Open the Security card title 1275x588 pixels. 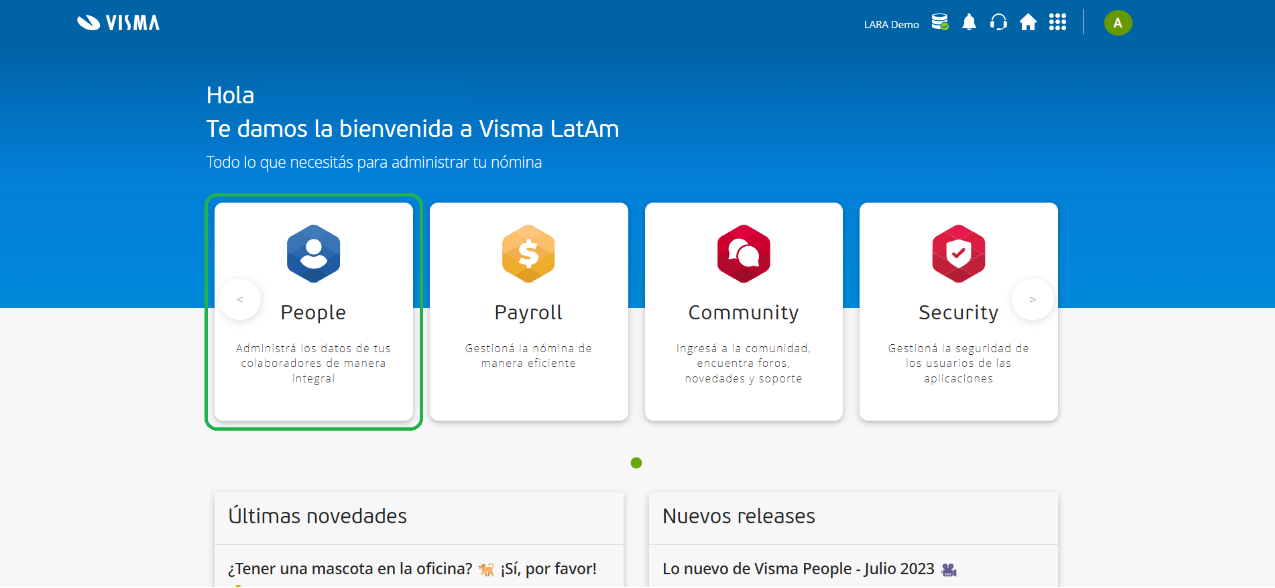click(958, 313)
